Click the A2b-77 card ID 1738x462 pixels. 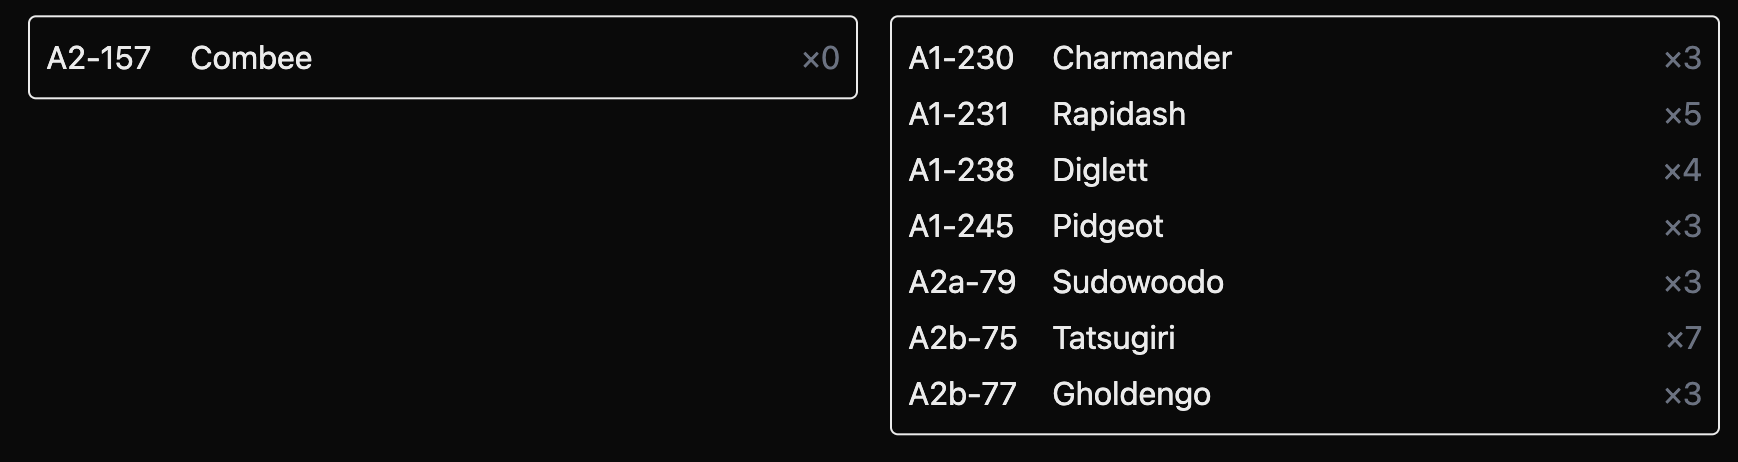point(962,394)
